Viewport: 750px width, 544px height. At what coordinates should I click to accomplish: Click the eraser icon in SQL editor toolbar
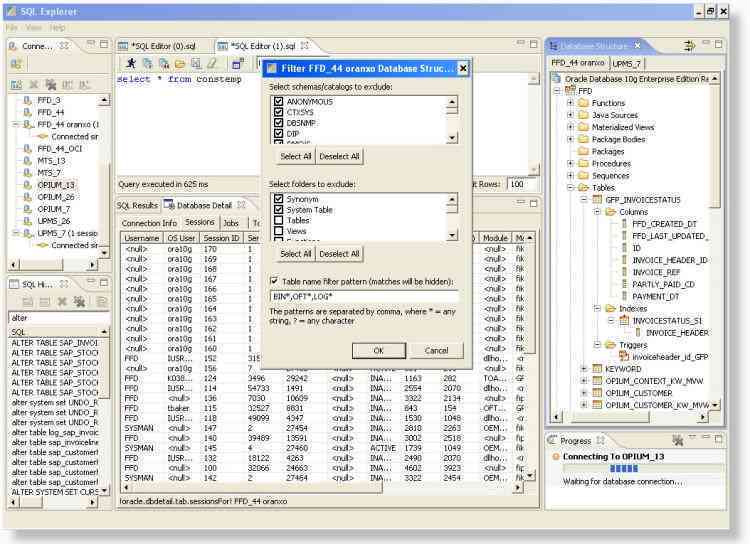[212, 64]
